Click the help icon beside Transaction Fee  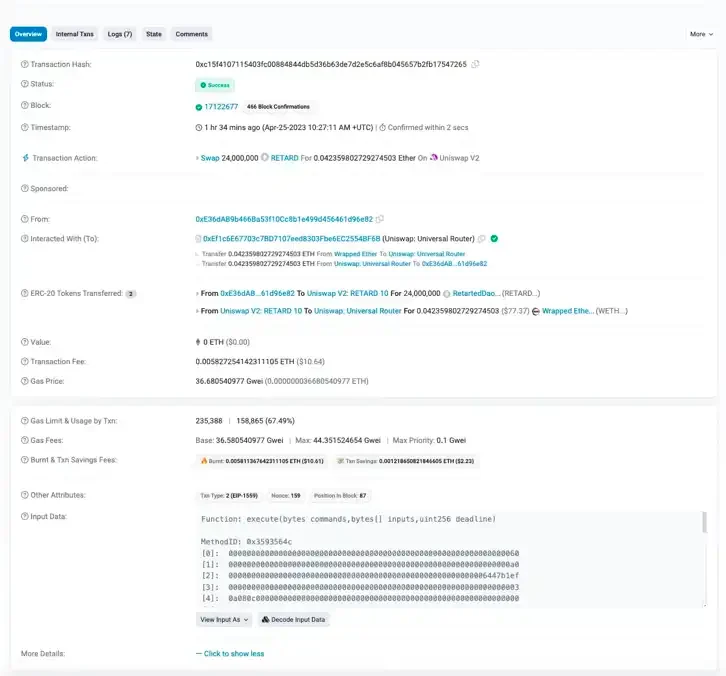(x=25, y=361)
